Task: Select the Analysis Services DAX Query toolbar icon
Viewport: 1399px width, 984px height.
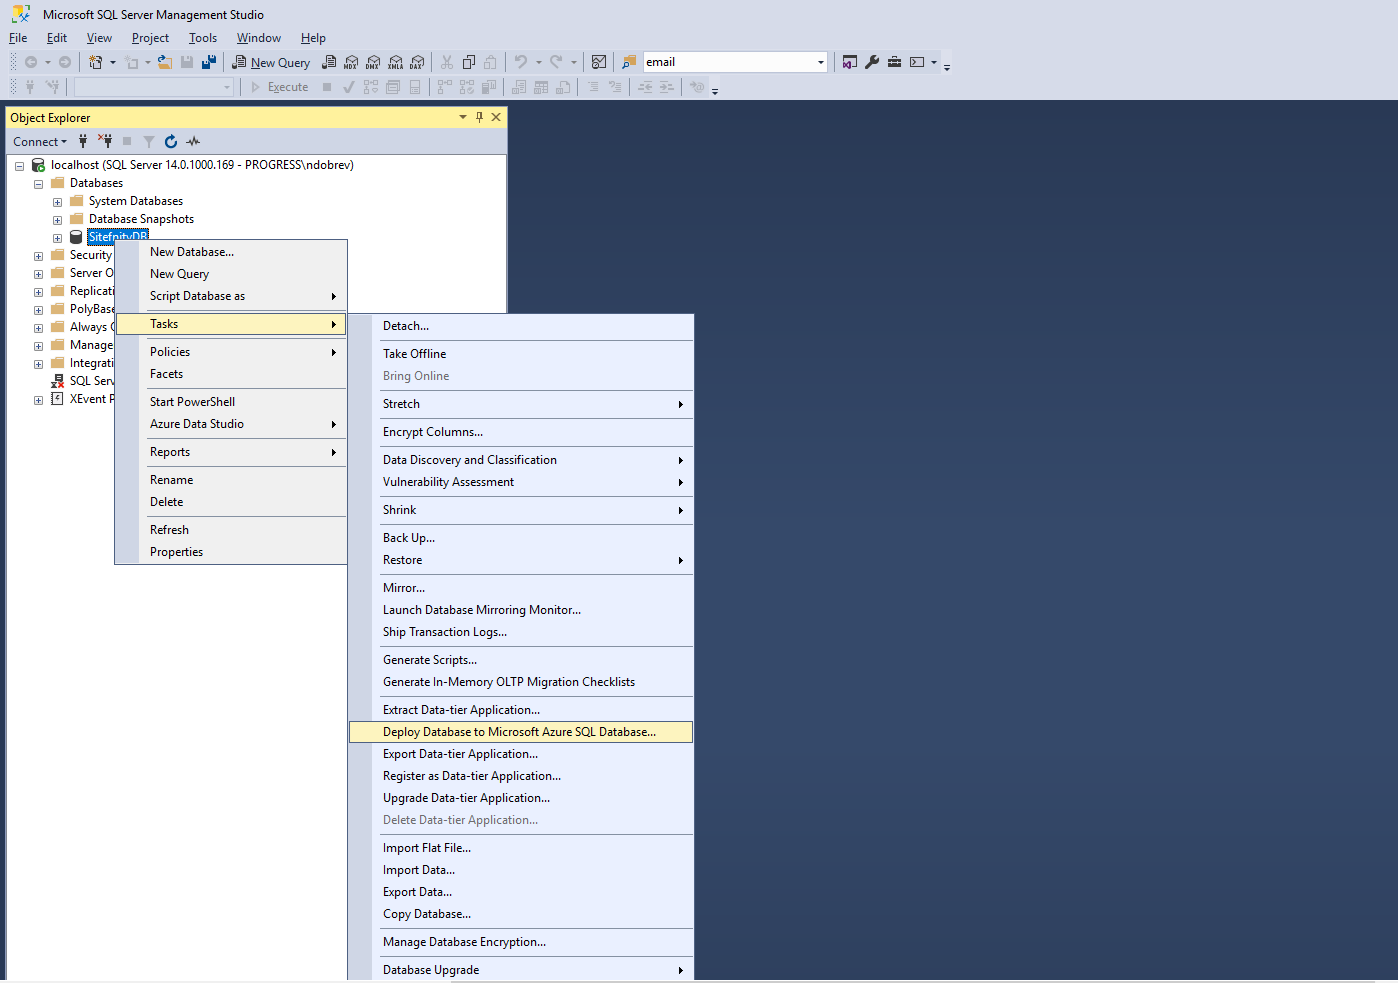Action: pos(418,62)
